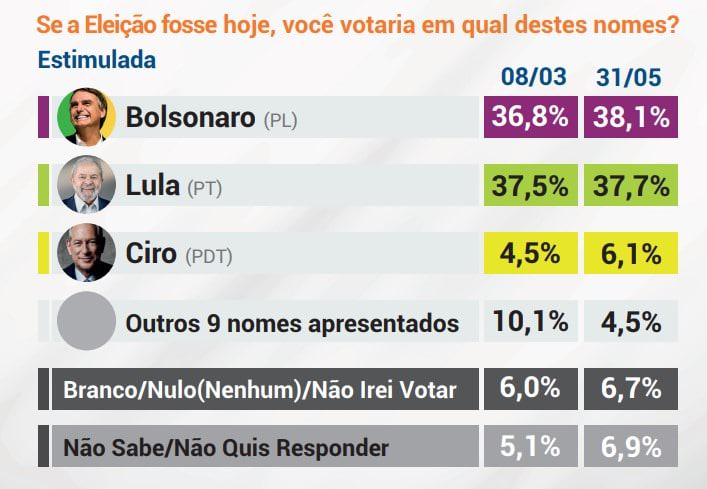Click Bolsonaro's 38,1% value box
The width and height of the screenshot is (707, 489).
pyautogui.click(x=631, y=117)
